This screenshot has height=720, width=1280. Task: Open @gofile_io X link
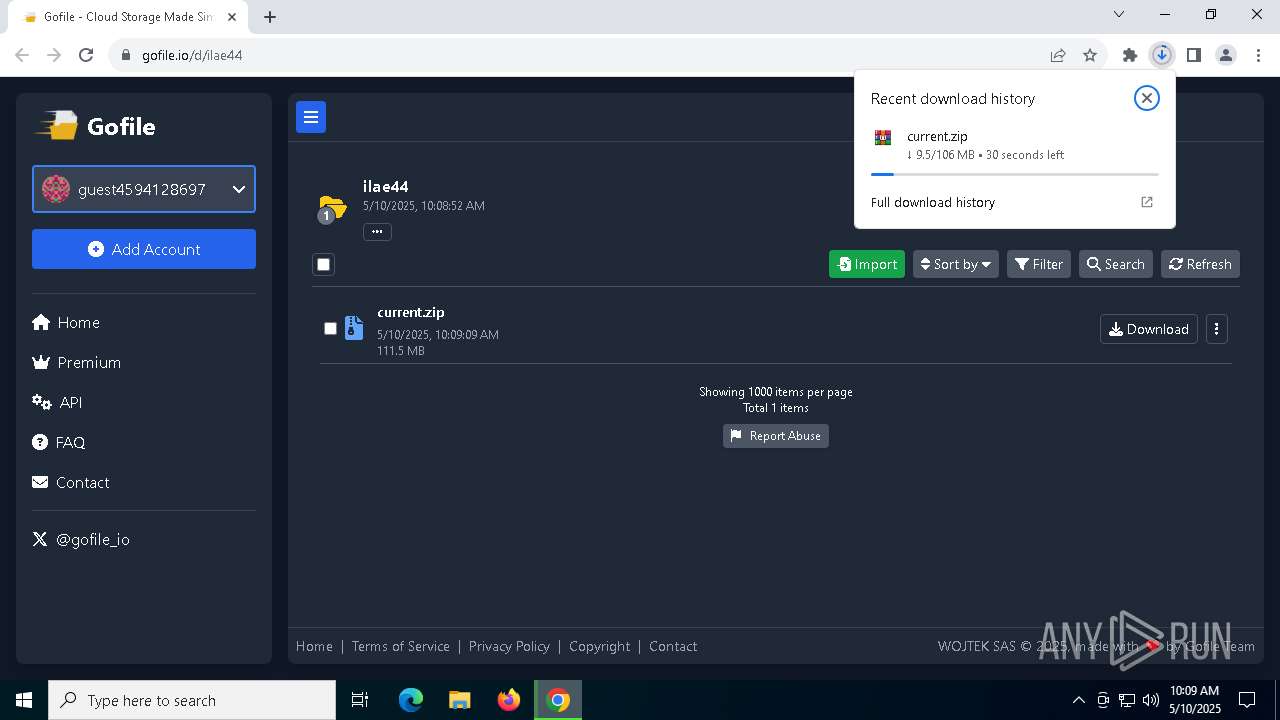81,539
